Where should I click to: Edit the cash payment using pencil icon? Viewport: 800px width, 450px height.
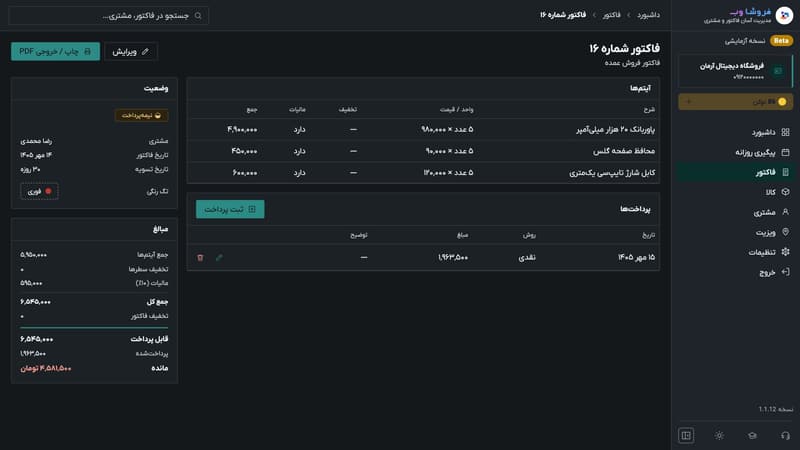[x=219, y=258]
